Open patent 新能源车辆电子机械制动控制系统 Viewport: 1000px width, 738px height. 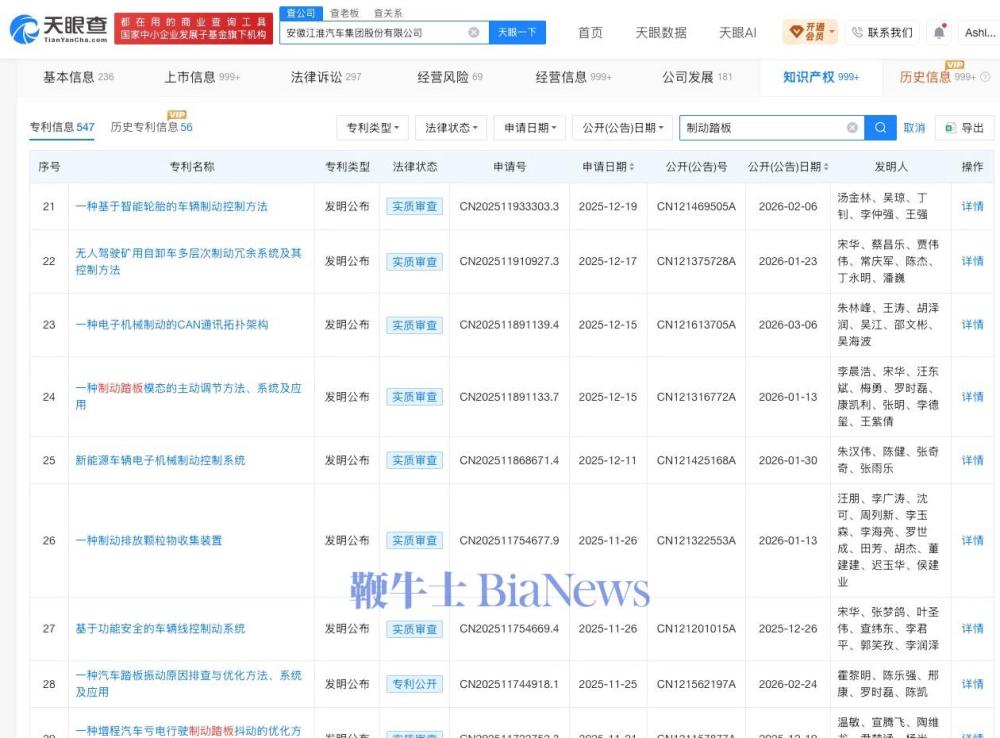click(x=160, y=461)
